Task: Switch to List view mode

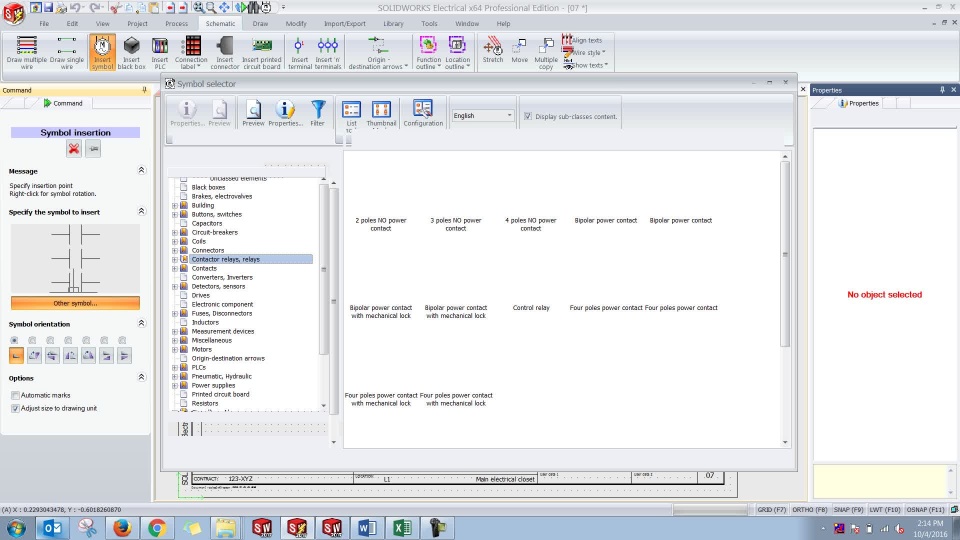Action: pyautogui.click(x=351, y=114)
